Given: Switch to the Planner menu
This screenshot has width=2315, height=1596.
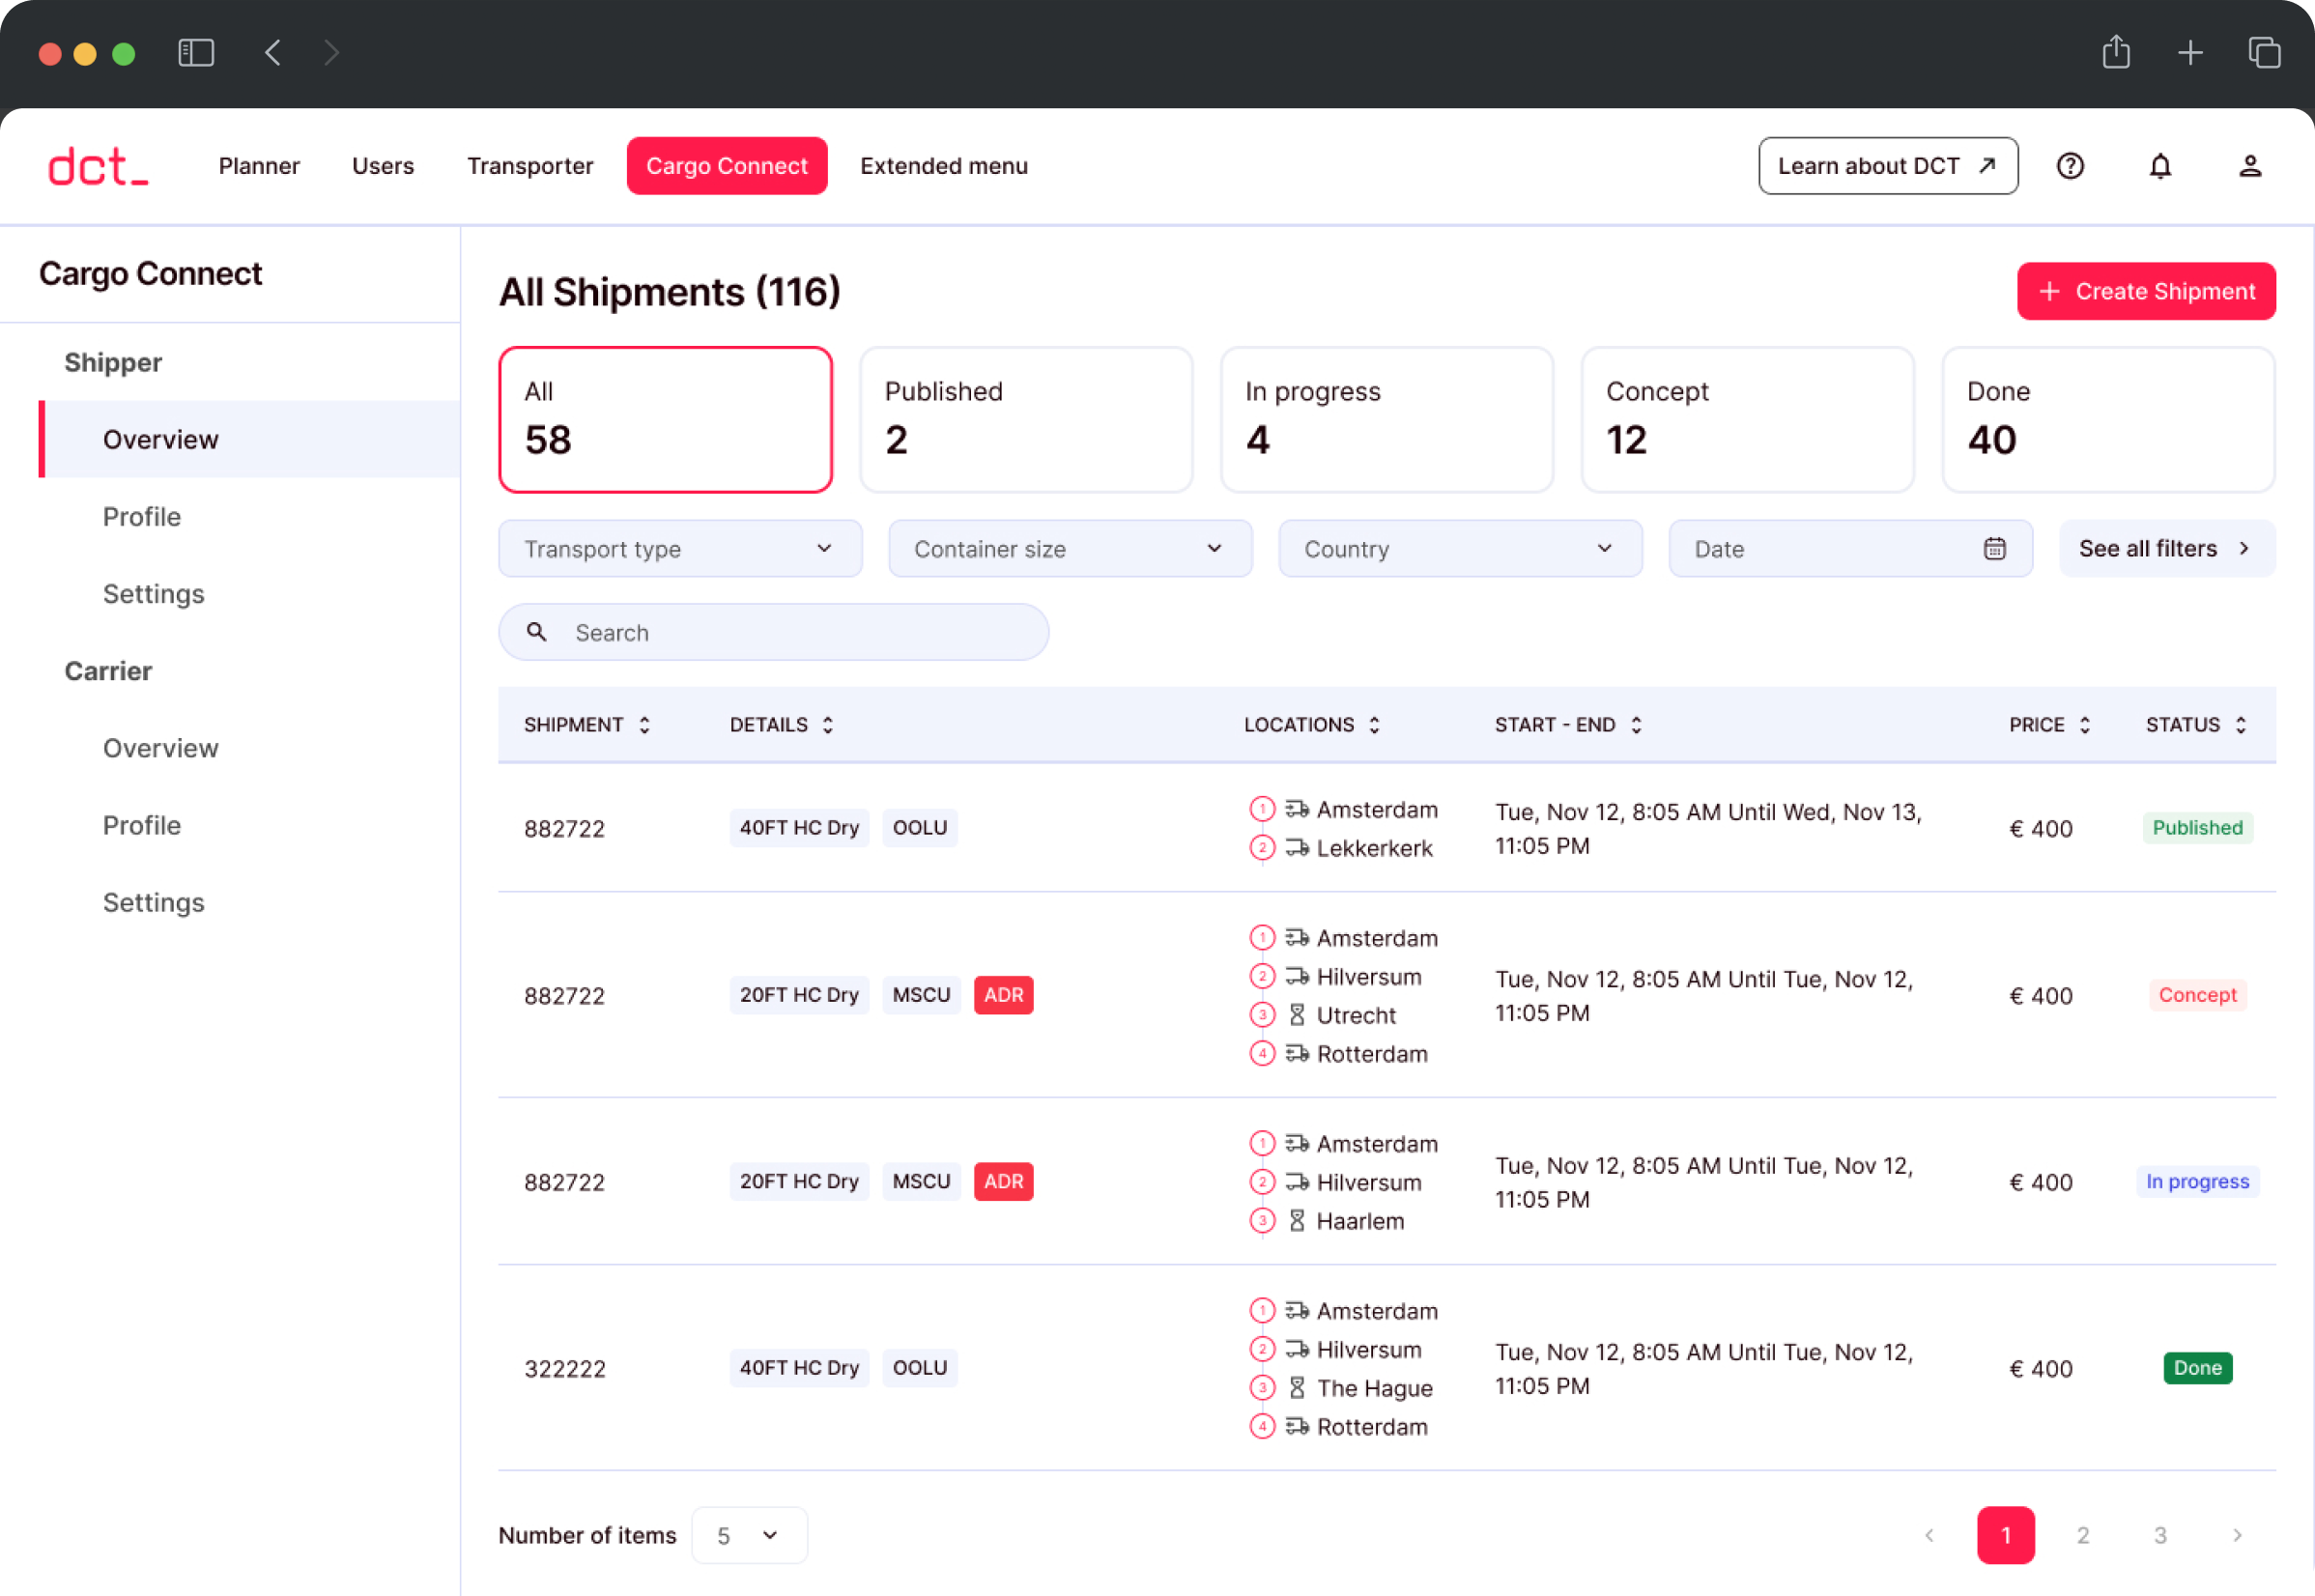Looking at the screenshot, I should pyautogui.click(x=259, y=166).
